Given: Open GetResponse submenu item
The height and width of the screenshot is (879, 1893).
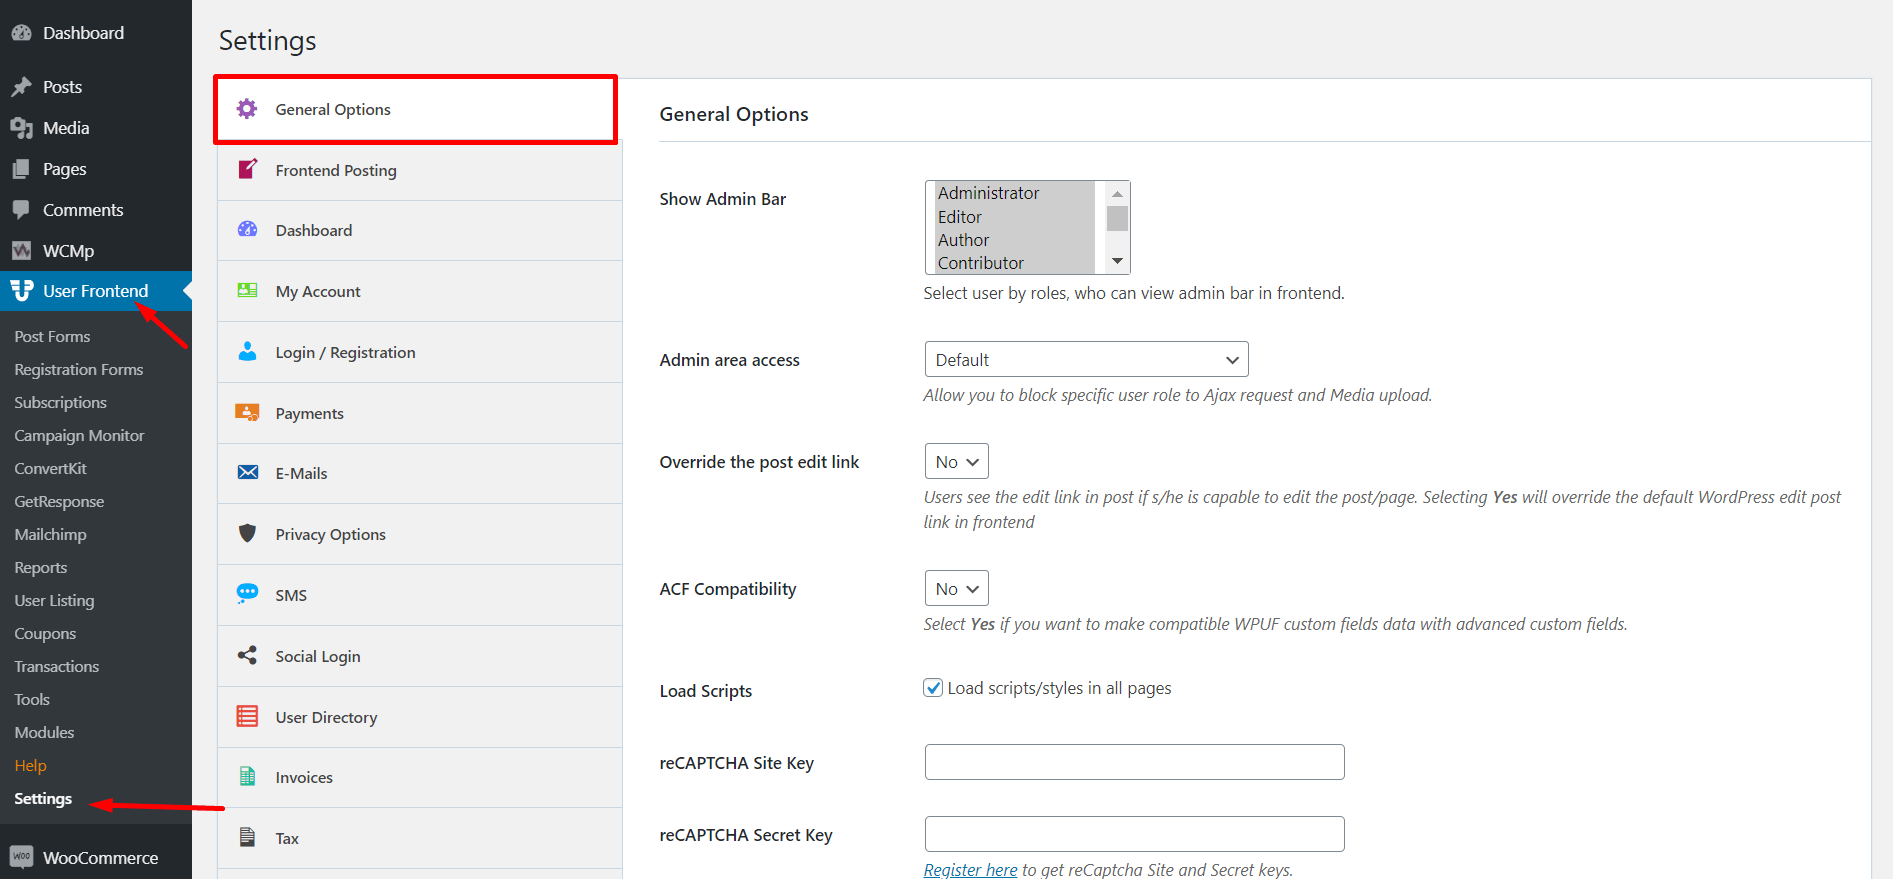Looking at the screenshot, I should point(59,502).
